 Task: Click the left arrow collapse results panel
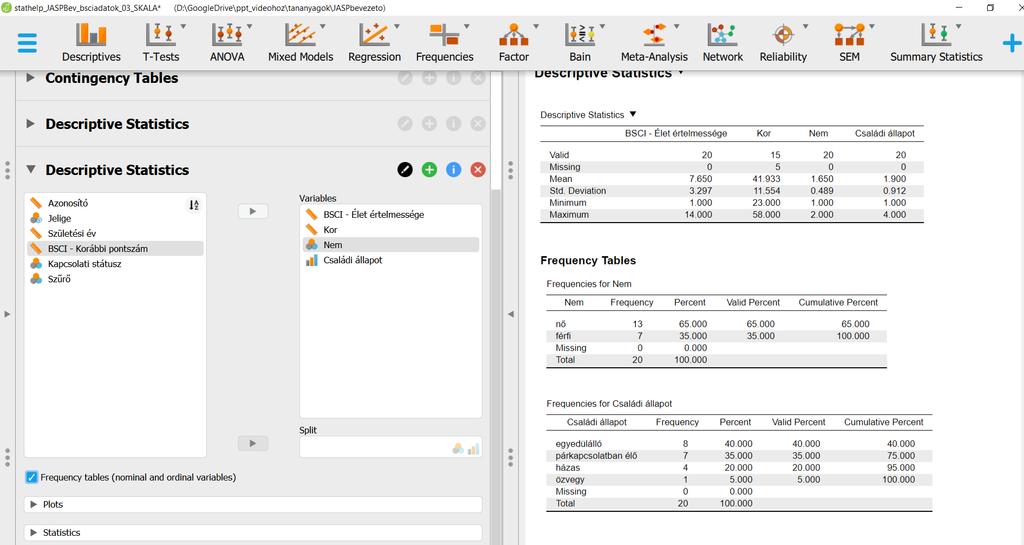pos(511,314)
